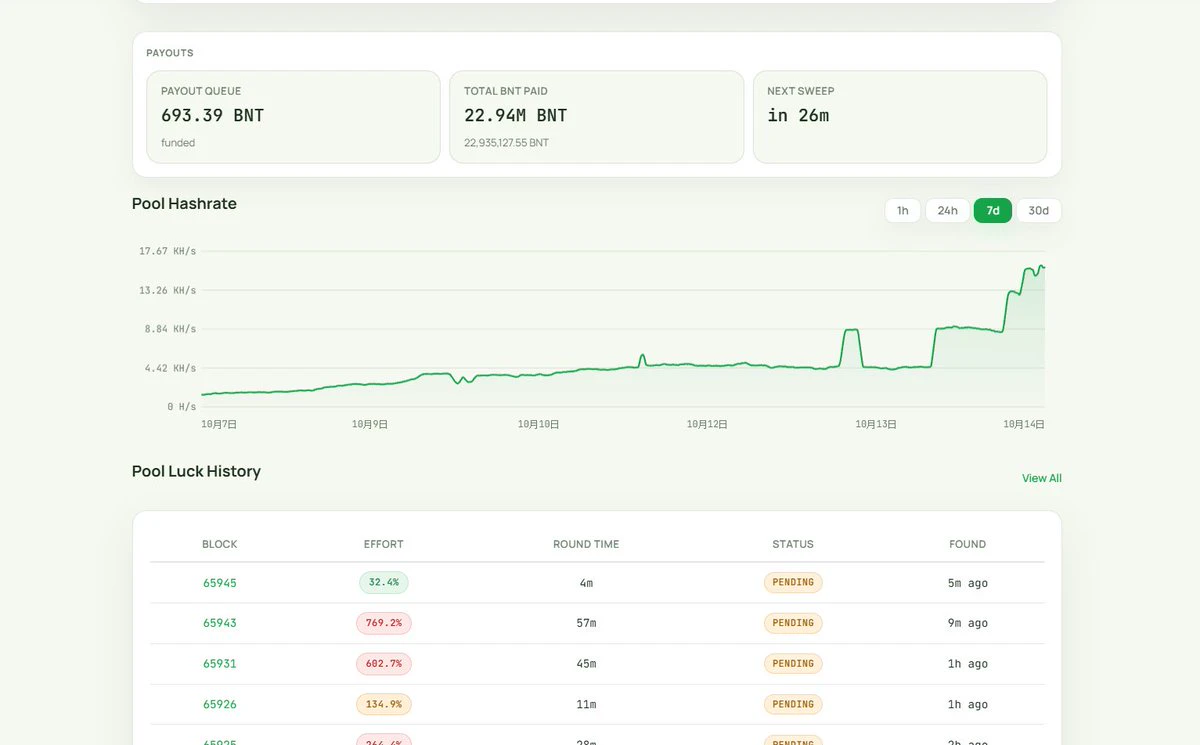Select the 134.9% effort badge
The width and height of the screenshot is (1200, 745).
point(384,704)
